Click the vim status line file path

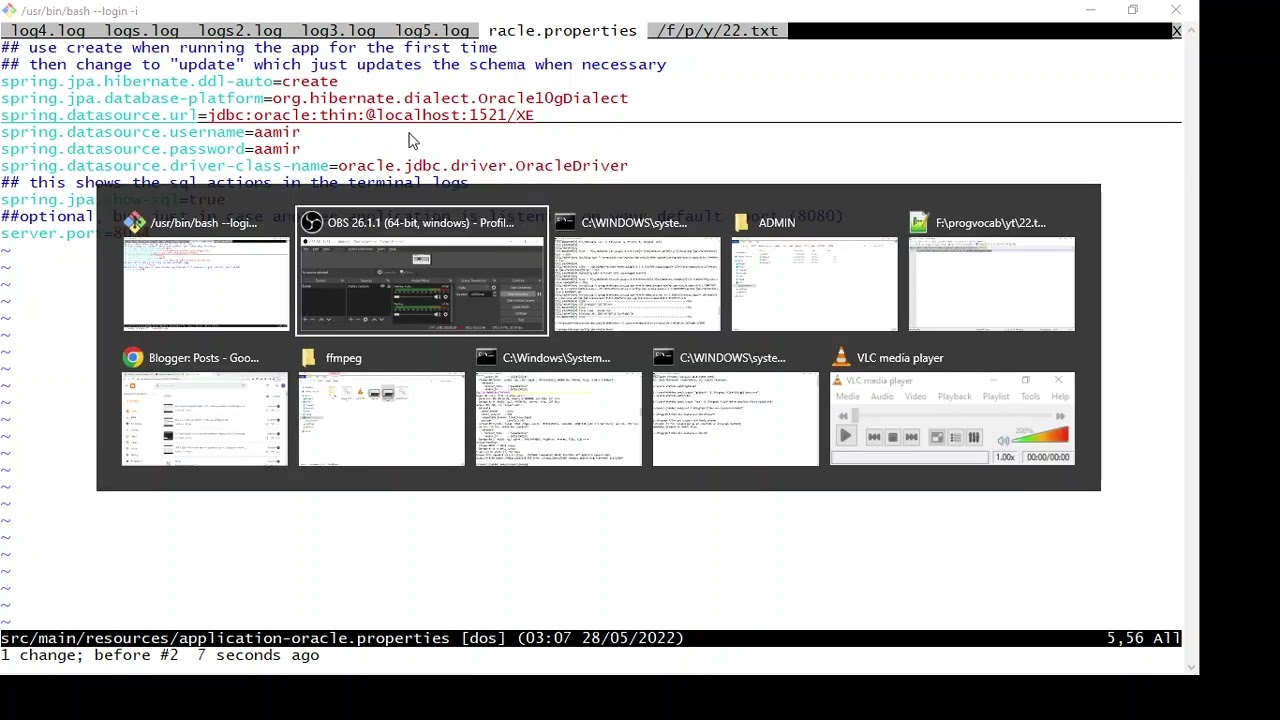coord(225,638)
